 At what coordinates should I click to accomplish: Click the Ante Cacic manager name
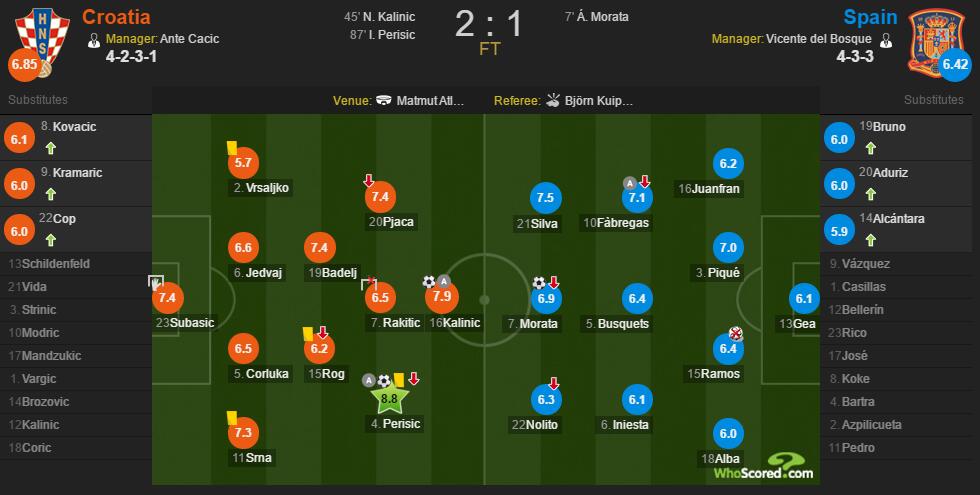click(189, 39)
